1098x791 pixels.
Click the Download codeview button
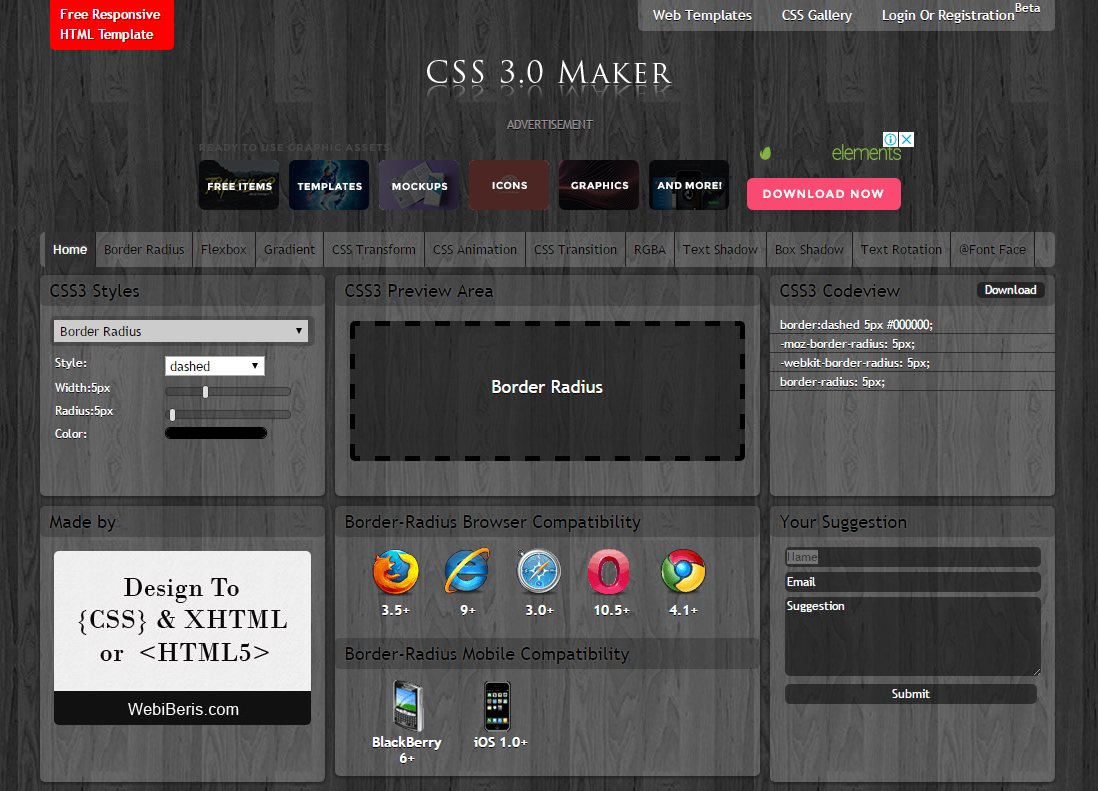(1010, 290)
